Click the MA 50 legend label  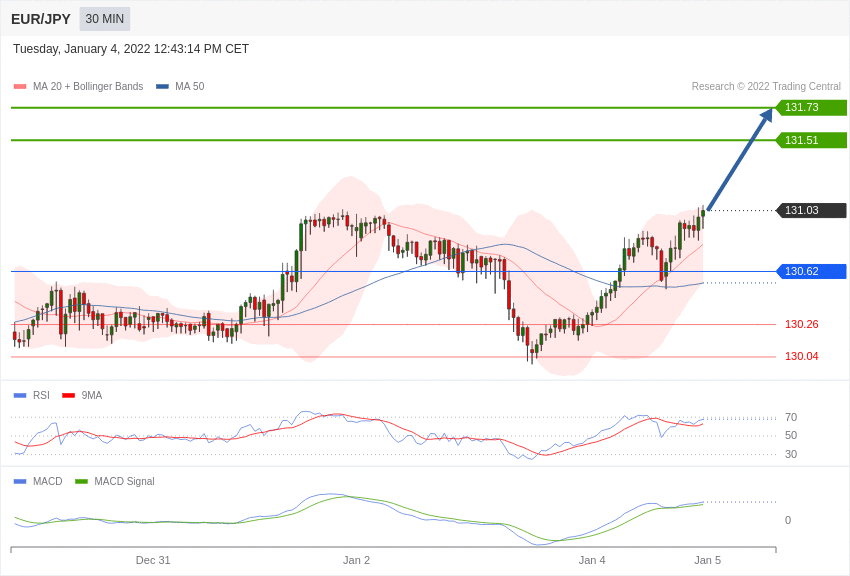click(x=189, y=86)
